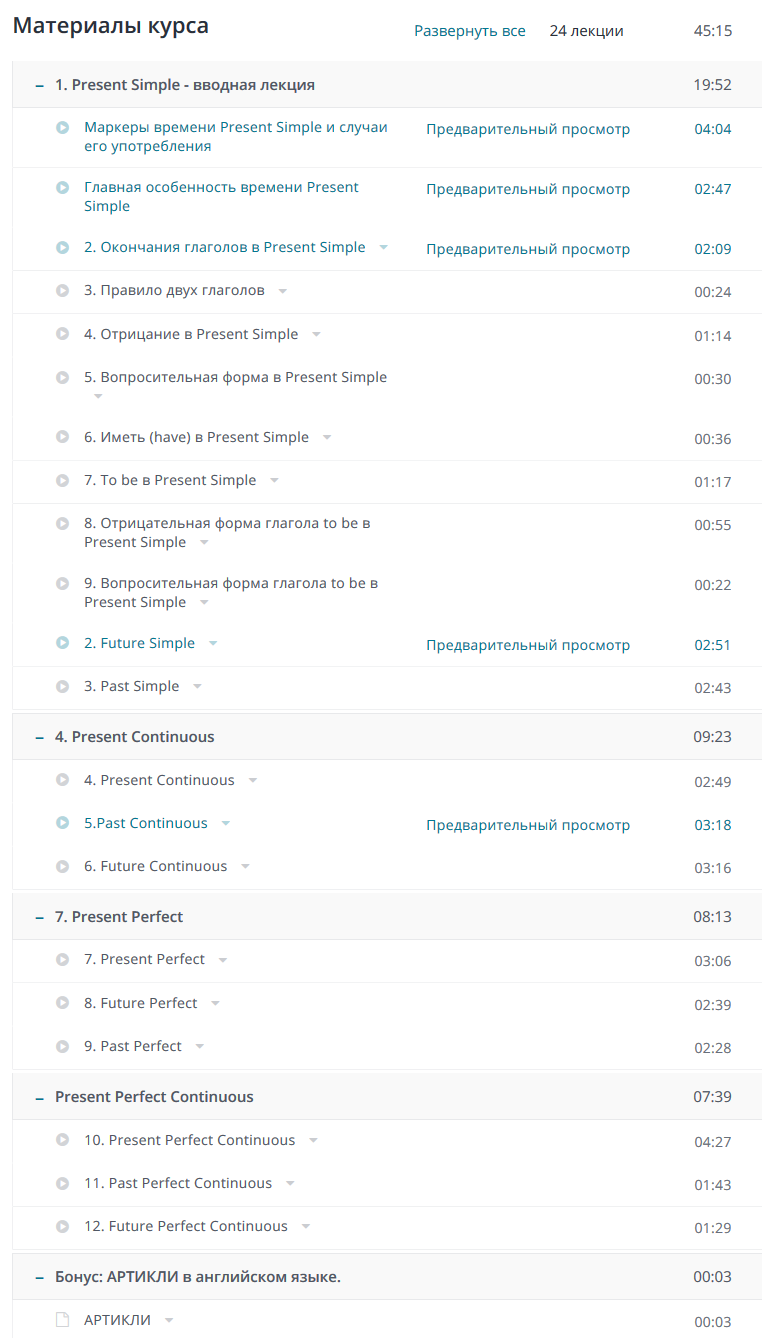Open Предварительный просмотр for 5.Past Continuous

(528, 825)
